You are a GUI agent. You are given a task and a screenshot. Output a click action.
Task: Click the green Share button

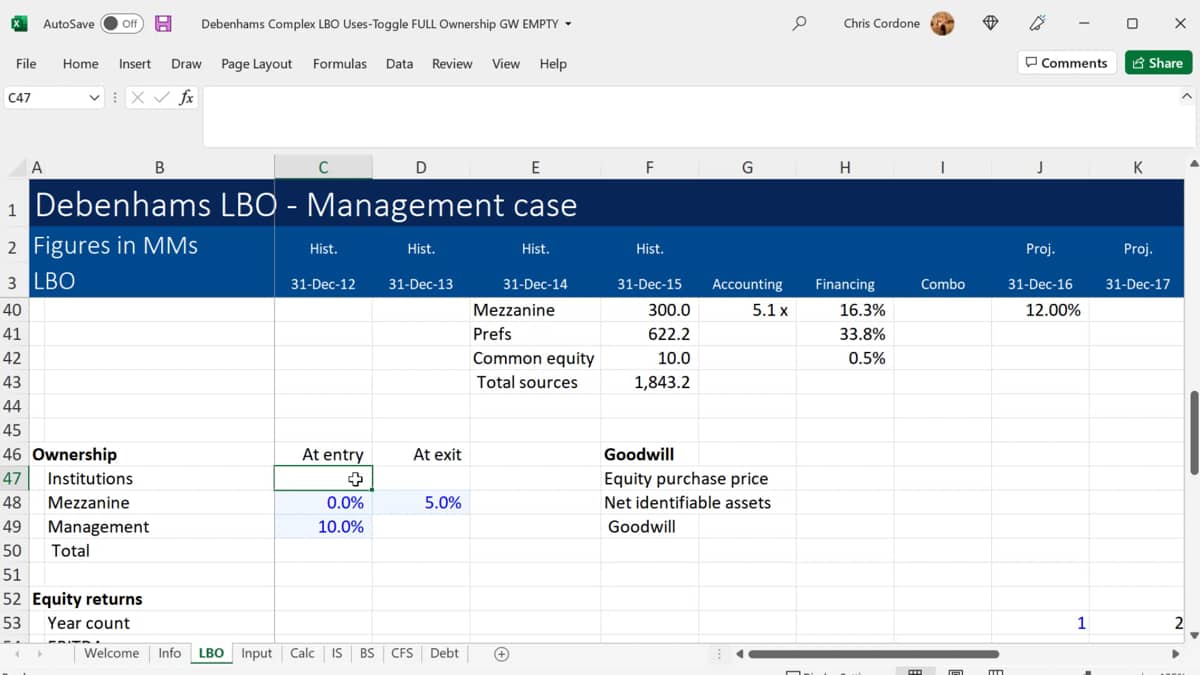click(1158, 62)
